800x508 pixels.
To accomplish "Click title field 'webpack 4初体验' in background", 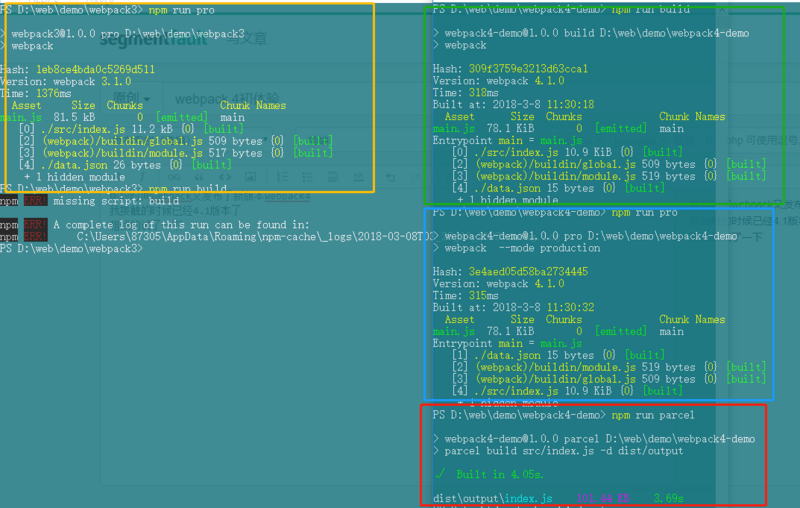I will pos(227,98).
